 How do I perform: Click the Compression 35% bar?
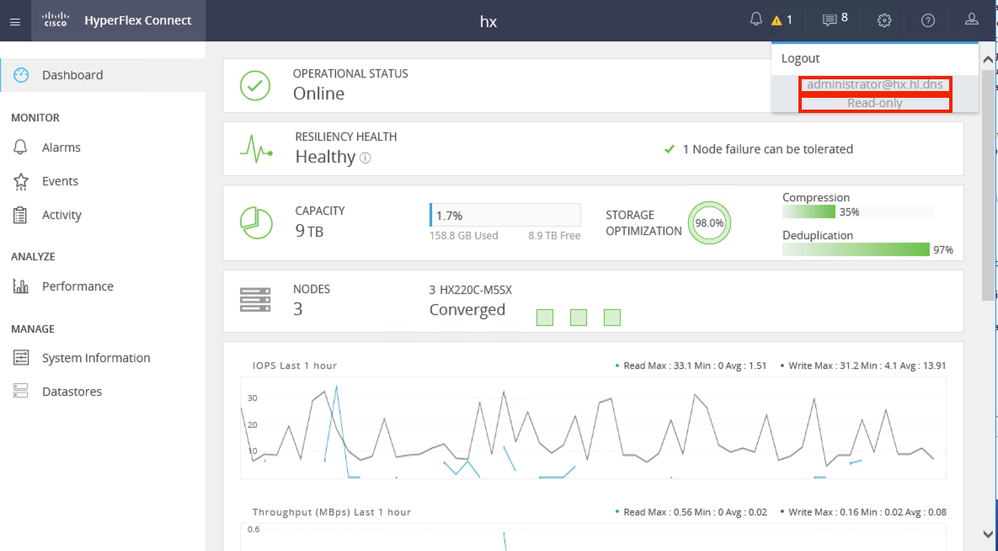click(858, 212)
